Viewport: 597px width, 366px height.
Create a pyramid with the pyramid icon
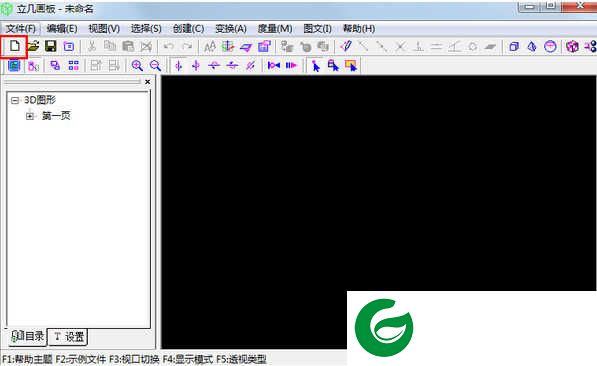click(x=532, y=46)
